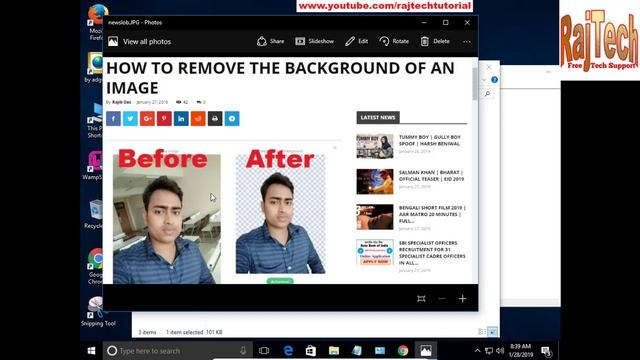Viewport: 640px width, 360px height.
Task: Click the volume icon in system tray
Action: 500,351
